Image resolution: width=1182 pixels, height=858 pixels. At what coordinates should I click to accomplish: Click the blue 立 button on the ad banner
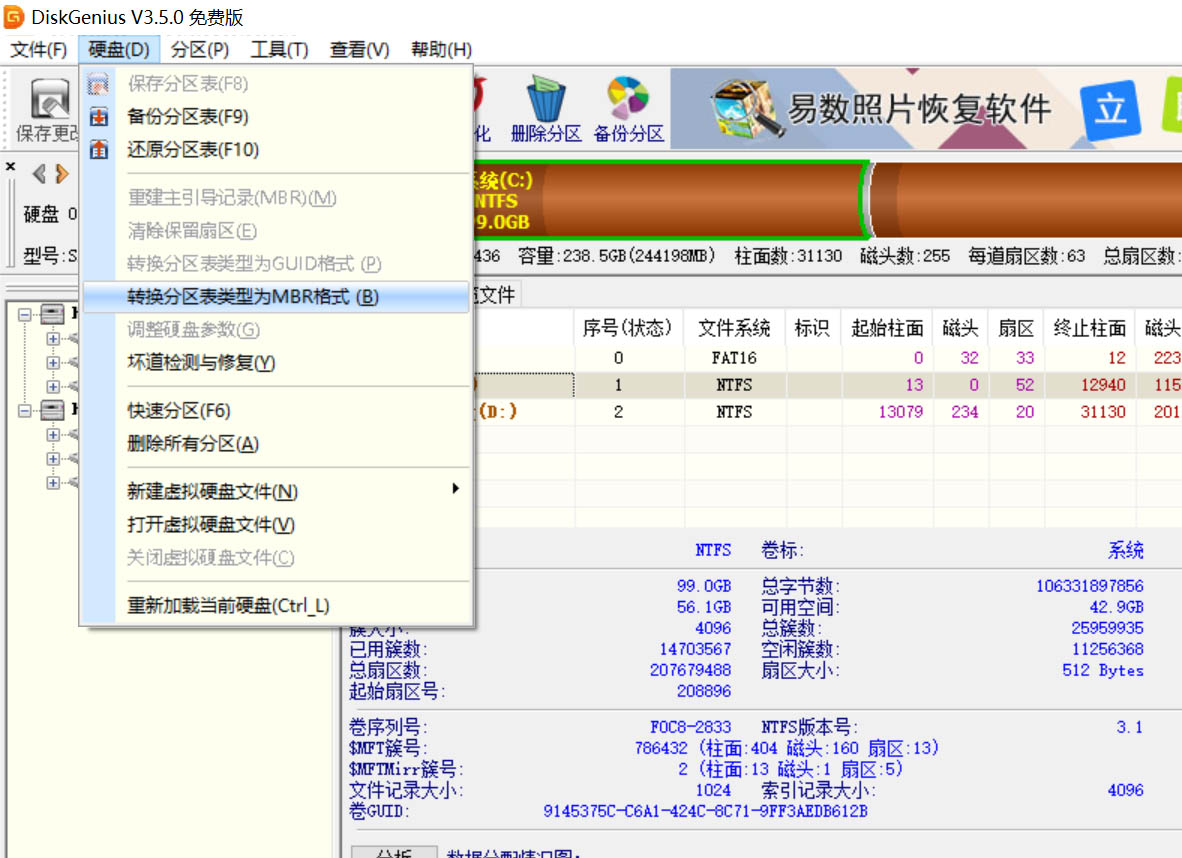click(x=1111, y=111)
